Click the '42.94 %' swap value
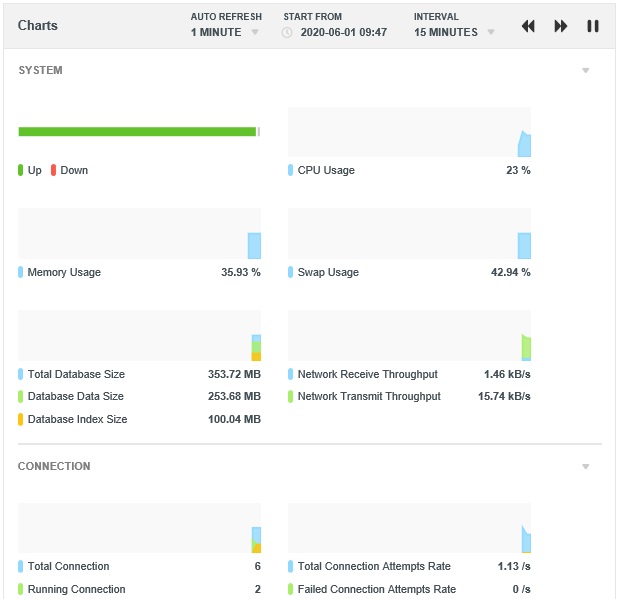 [x=510, y=272]
